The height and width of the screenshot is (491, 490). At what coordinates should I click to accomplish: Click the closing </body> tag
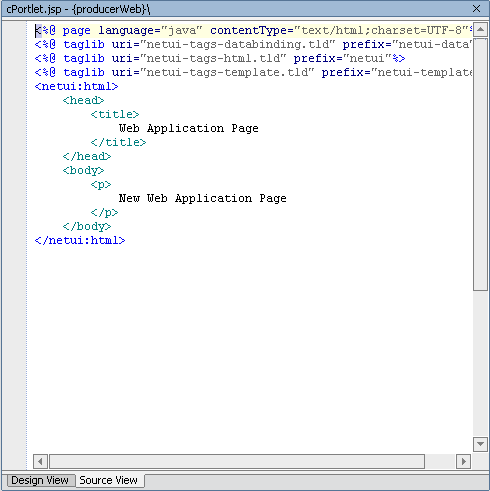[x=87, y=226]
